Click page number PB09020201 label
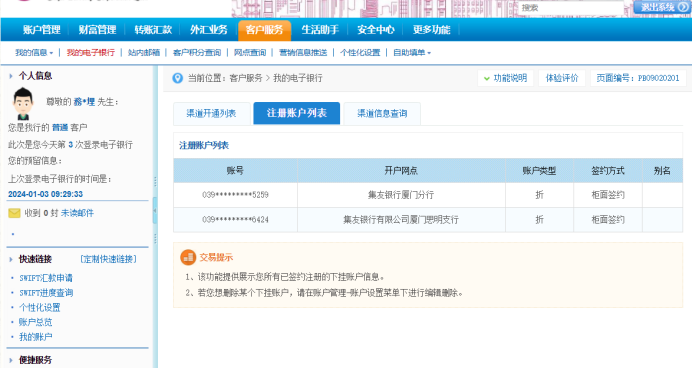The height and width of the screenshot is (368, 693). (x=638, y=78)
